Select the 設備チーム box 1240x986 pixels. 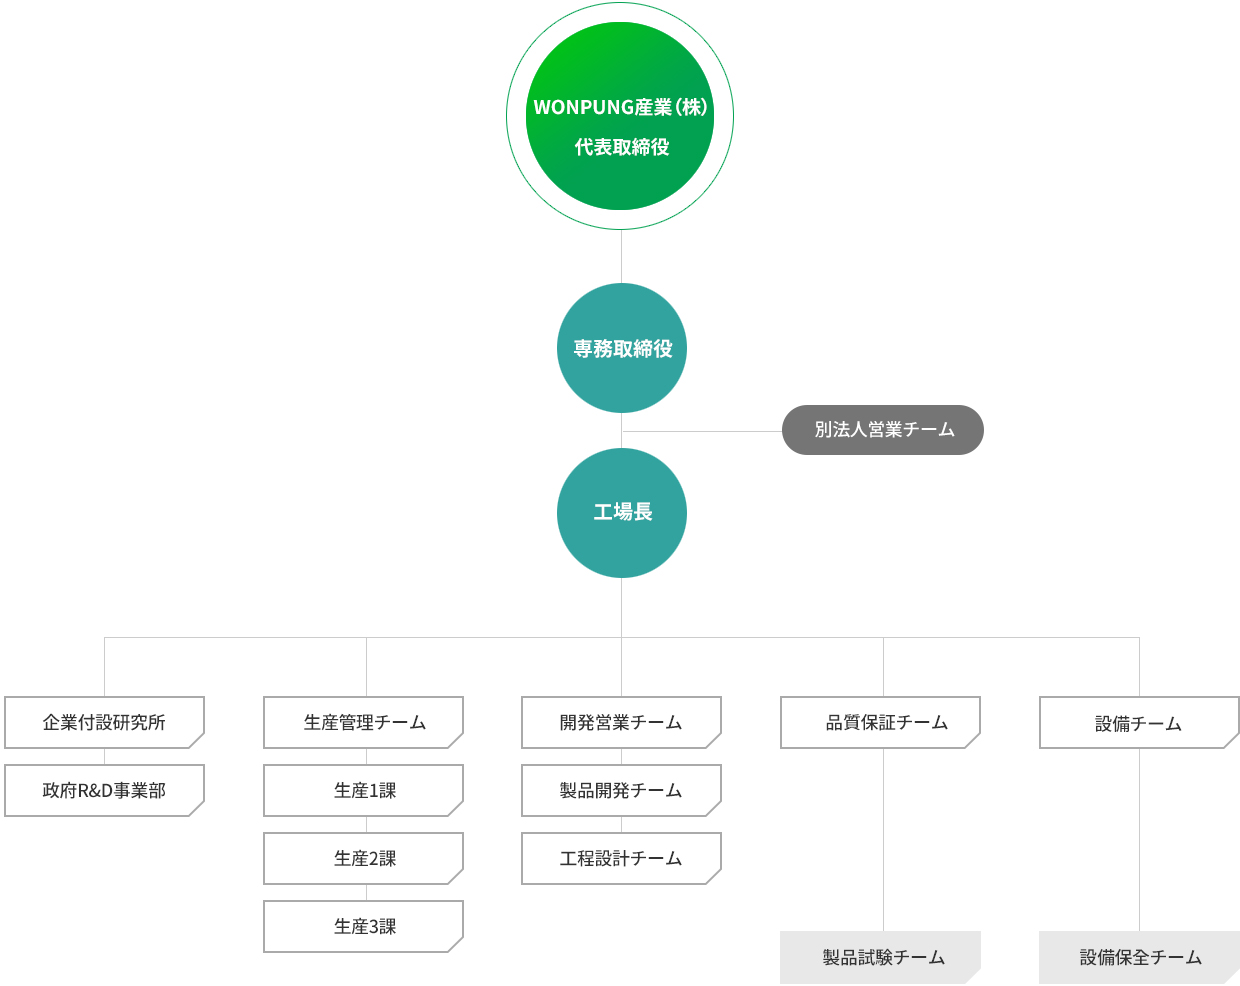coord(1140,722)
